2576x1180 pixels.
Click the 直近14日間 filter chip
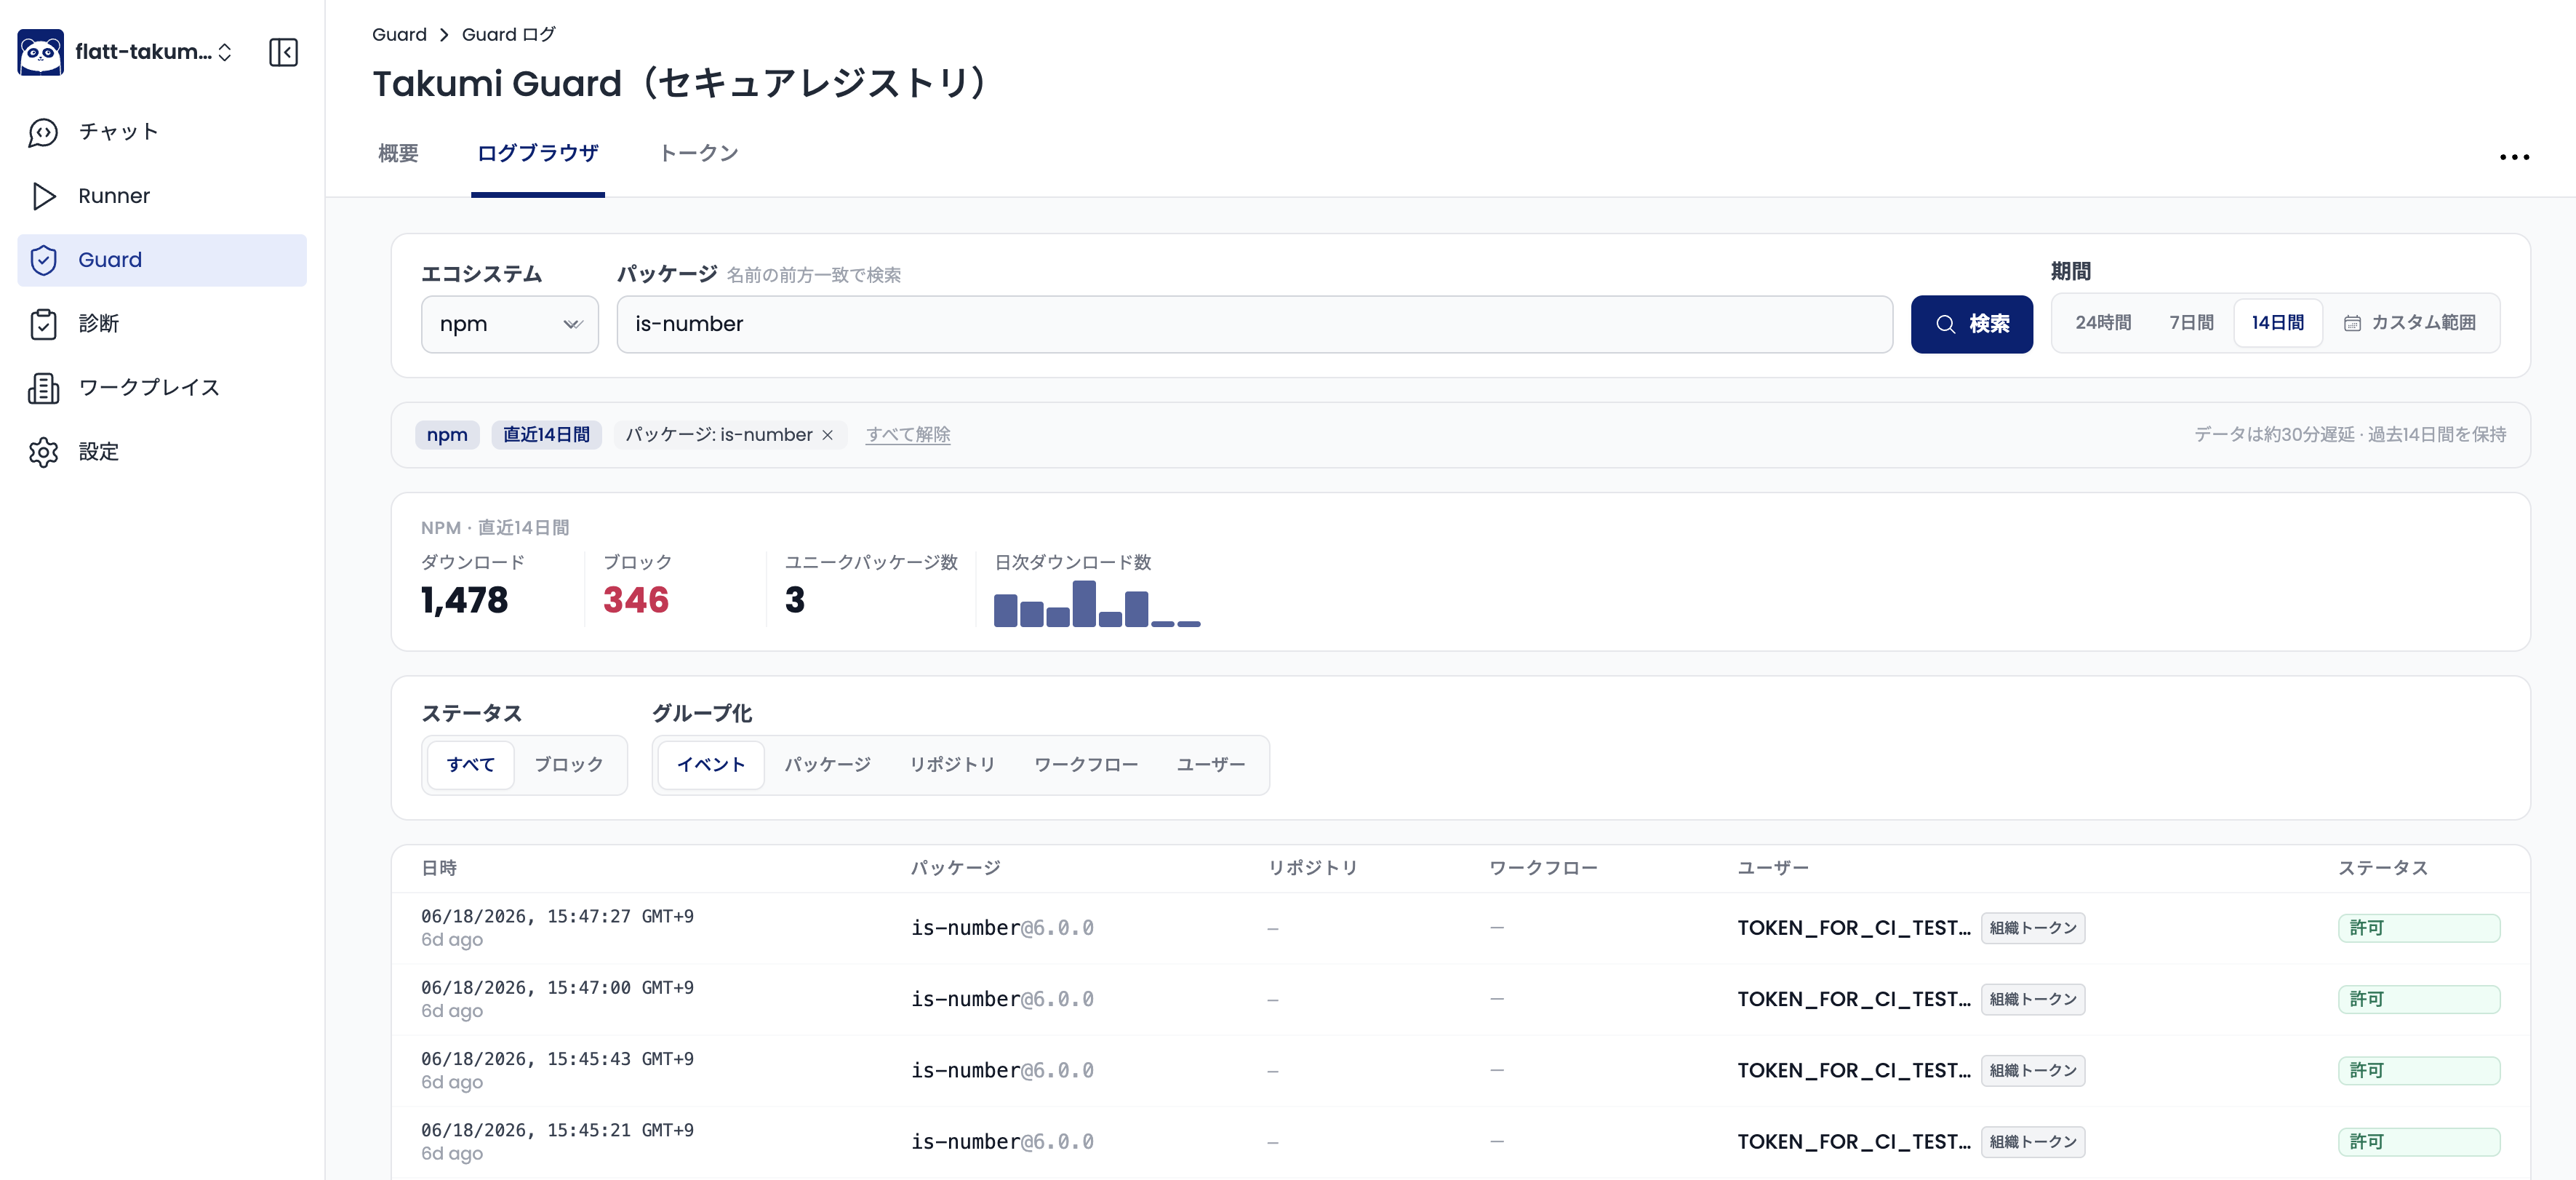tap(546, 435)
